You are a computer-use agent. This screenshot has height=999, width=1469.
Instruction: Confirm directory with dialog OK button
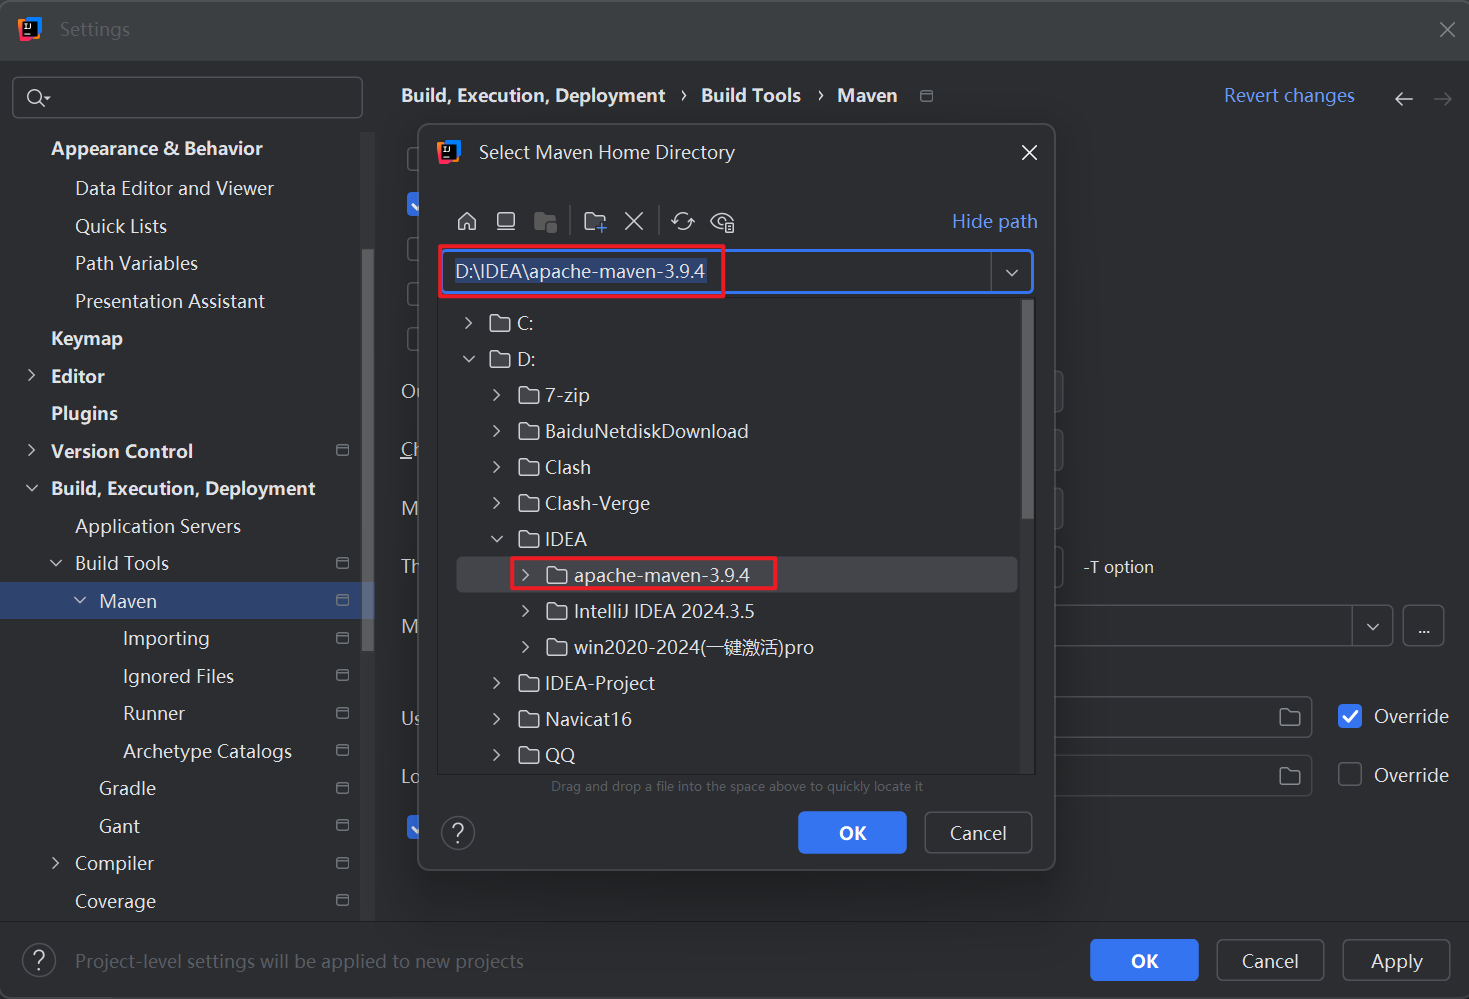click(852, 833)
